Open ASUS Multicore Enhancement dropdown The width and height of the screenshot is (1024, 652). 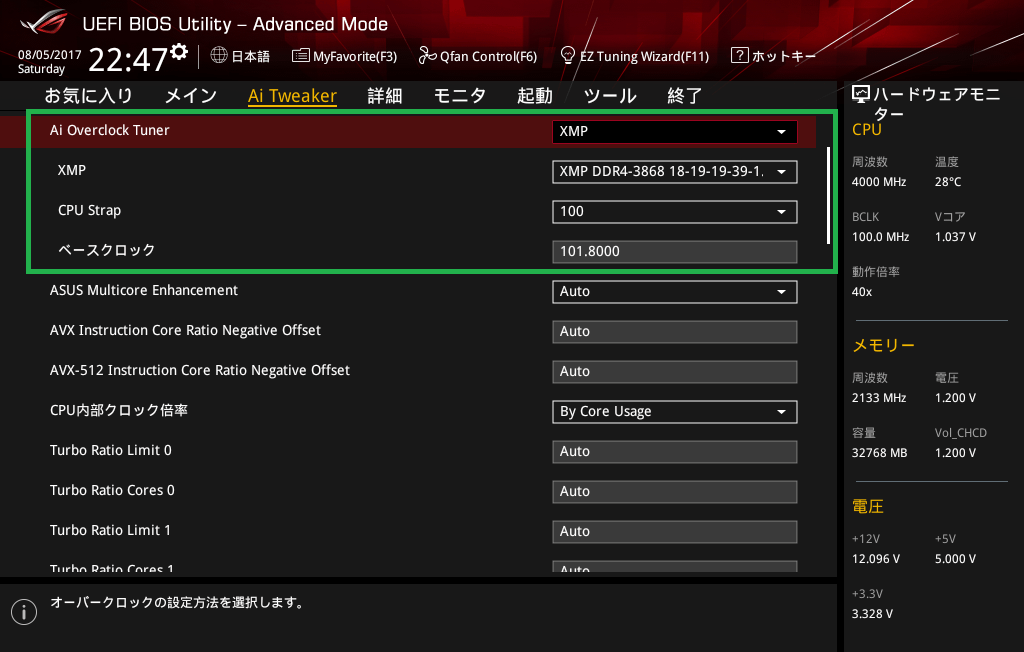tap(675, 291)
